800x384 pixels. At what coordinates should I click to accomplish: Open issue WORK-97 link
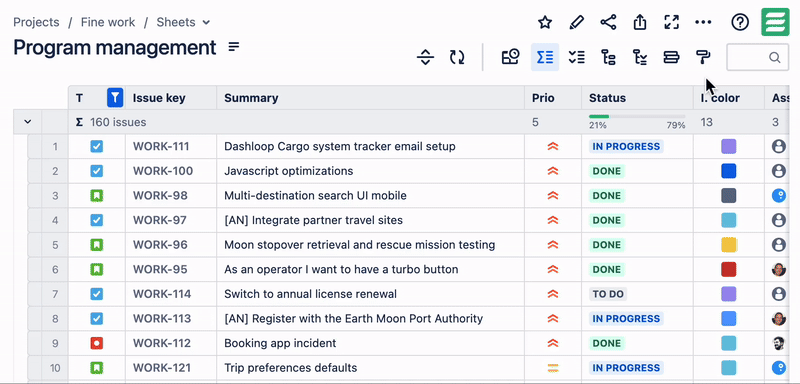(160, 220)
